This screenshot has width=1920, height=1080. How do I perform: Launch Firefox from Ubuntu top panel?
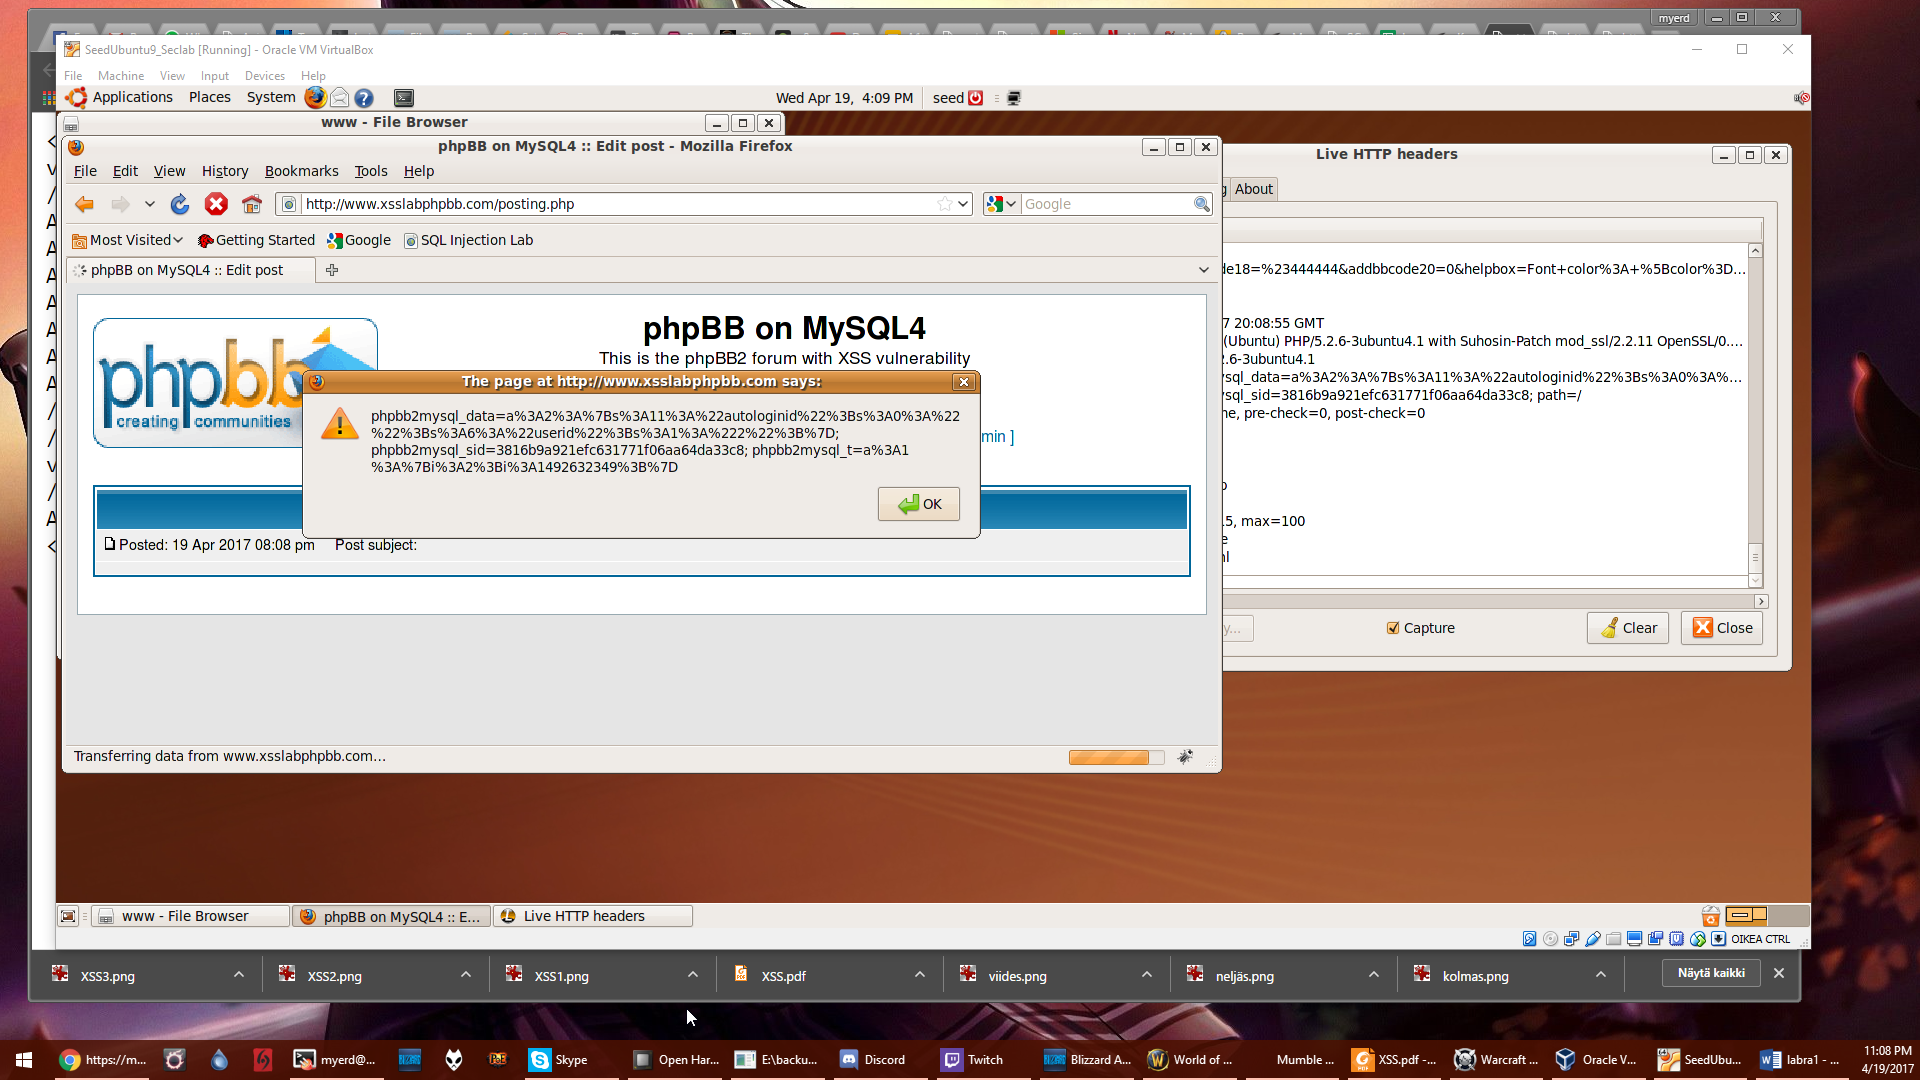click(x=315, y=98)
